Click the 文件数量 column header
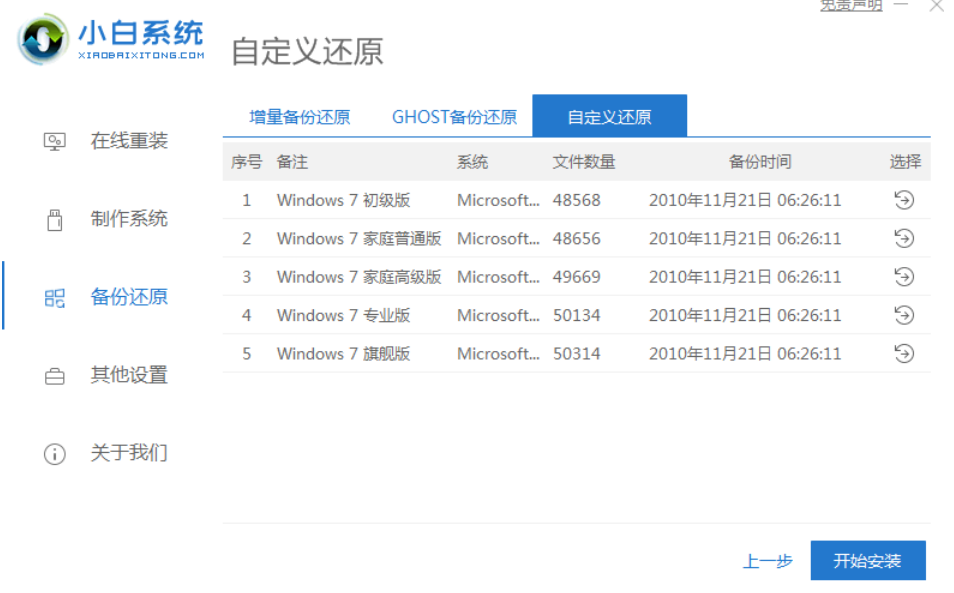Screen dimensions: 954x593 [x=584, y=162]
